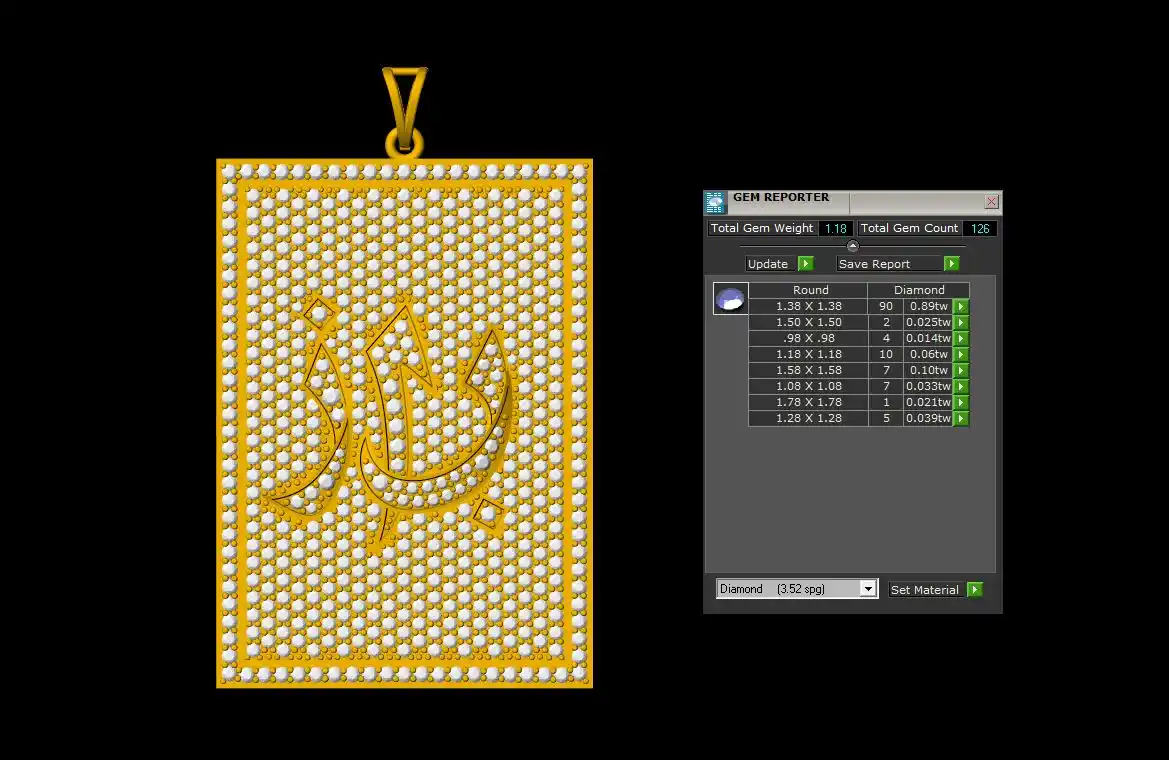Click green arrow for .98 X .98 row
The image size is (1169, 760).
coord(961,339)
